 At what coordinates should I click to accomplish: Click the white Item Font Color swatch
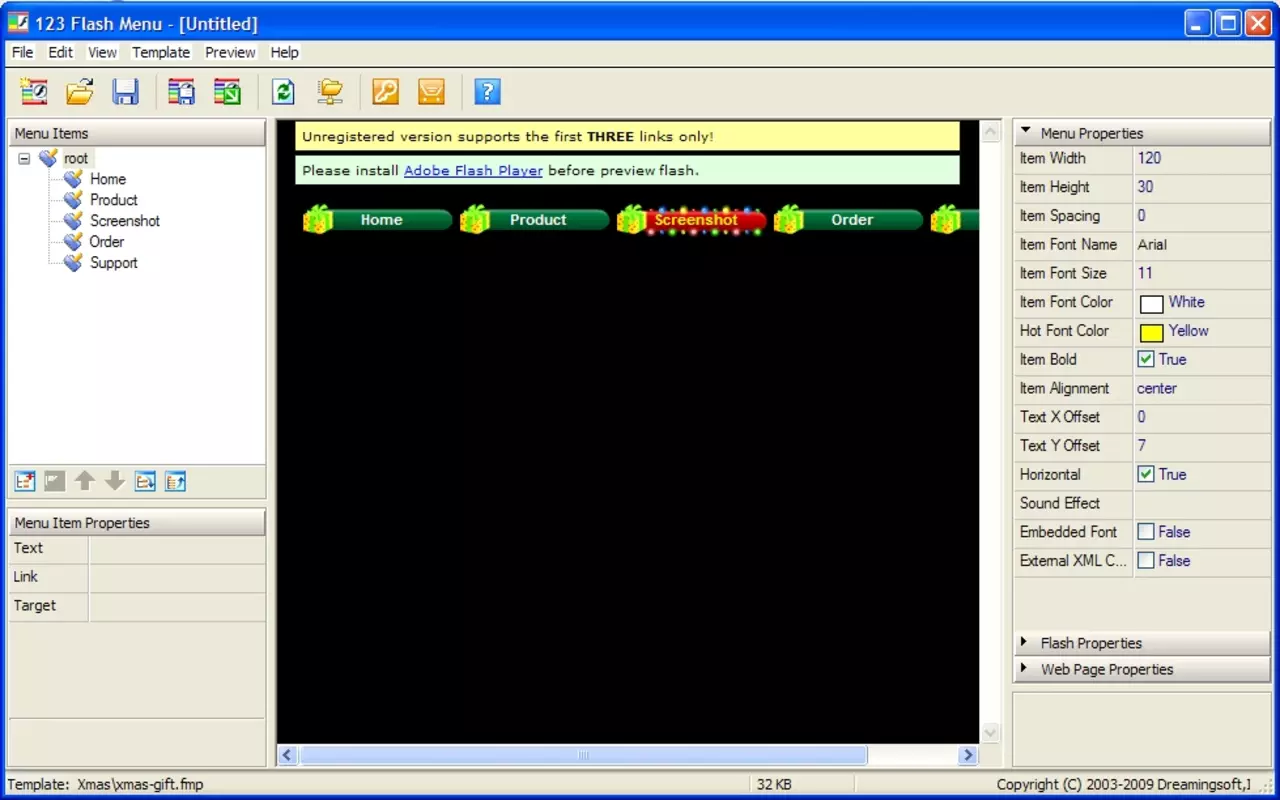coord(1152,303)
